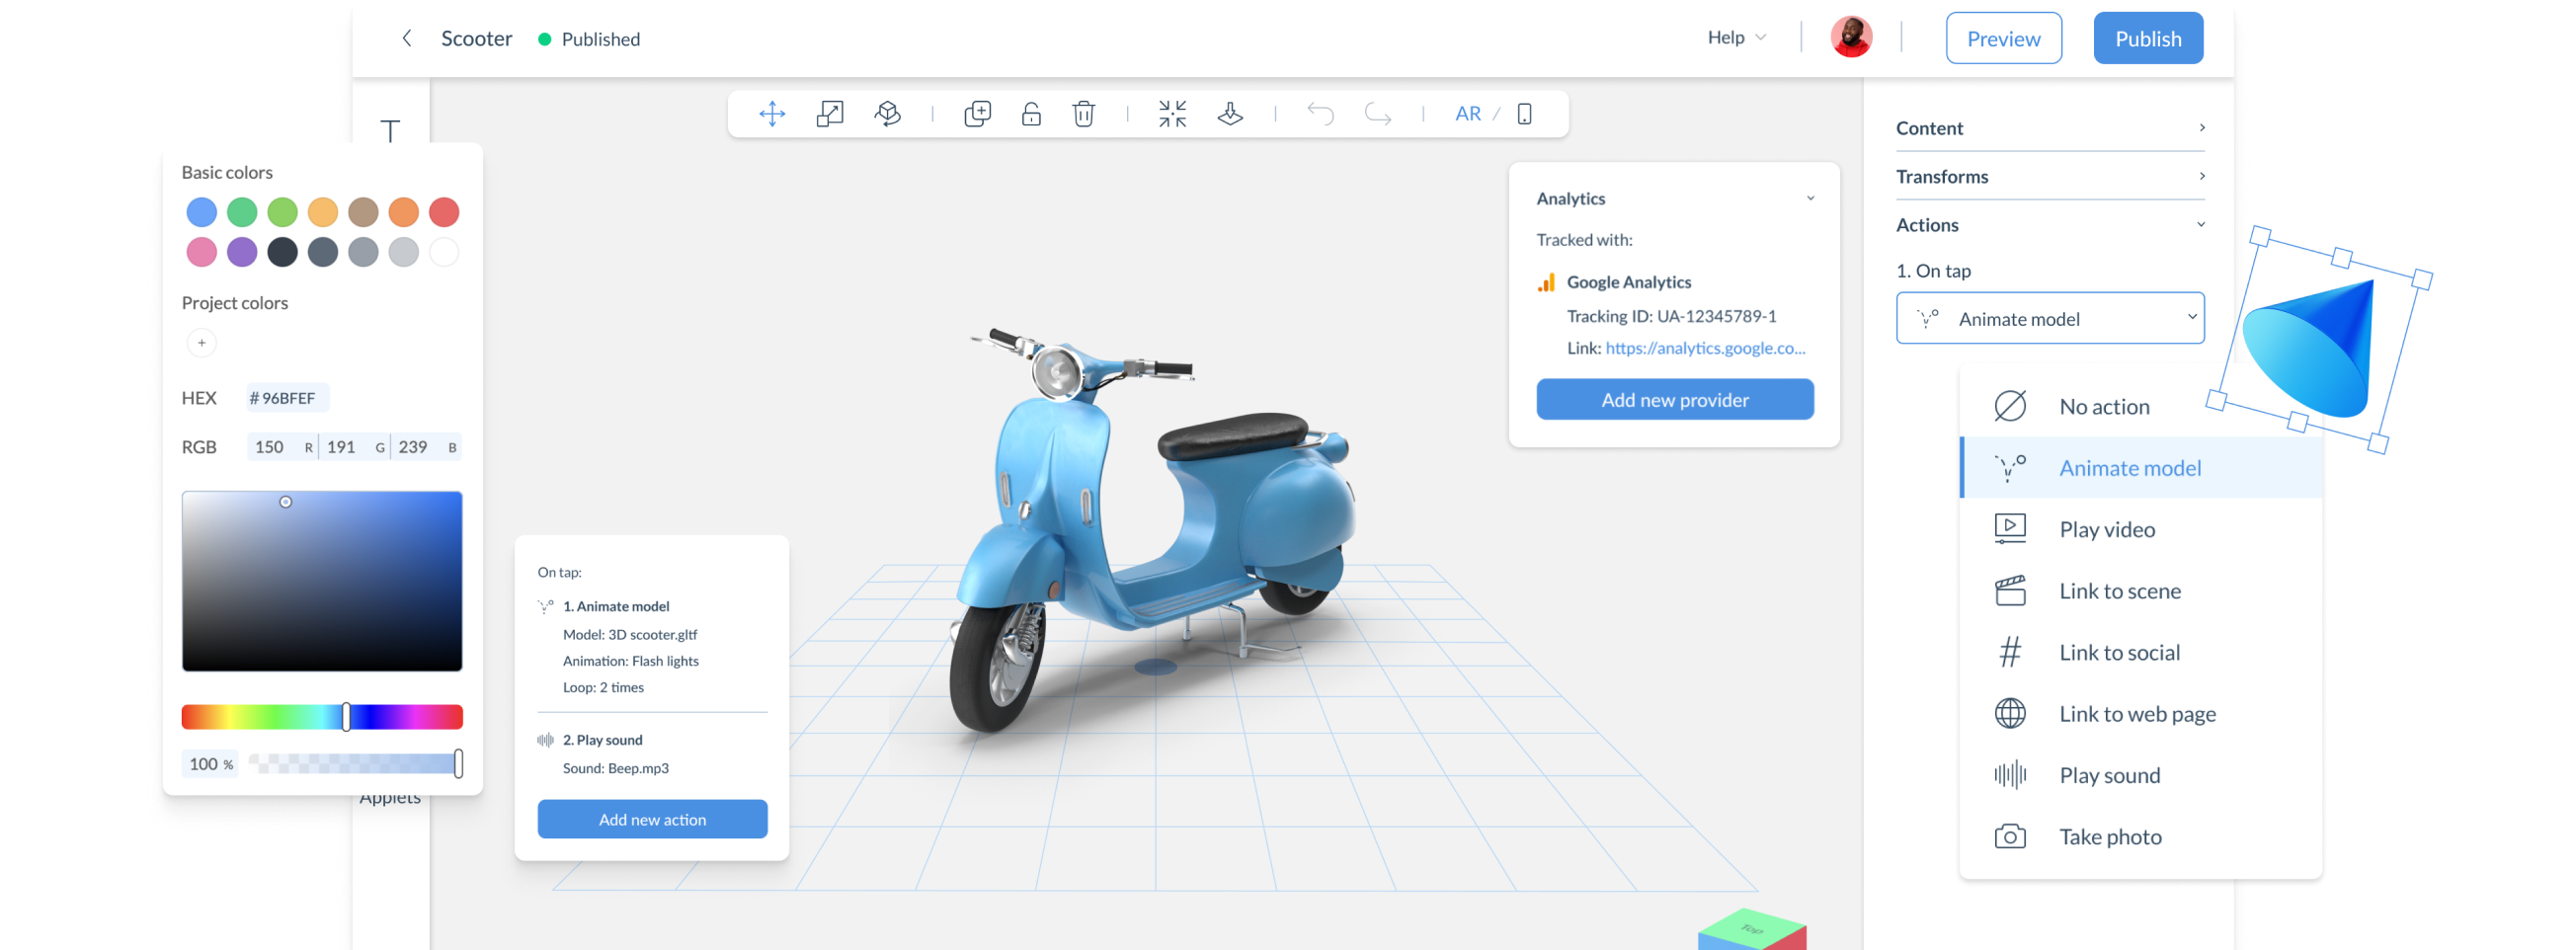Screen dimensions: 2576x950
Task: Undo the last change
Action: [1320, 113]
